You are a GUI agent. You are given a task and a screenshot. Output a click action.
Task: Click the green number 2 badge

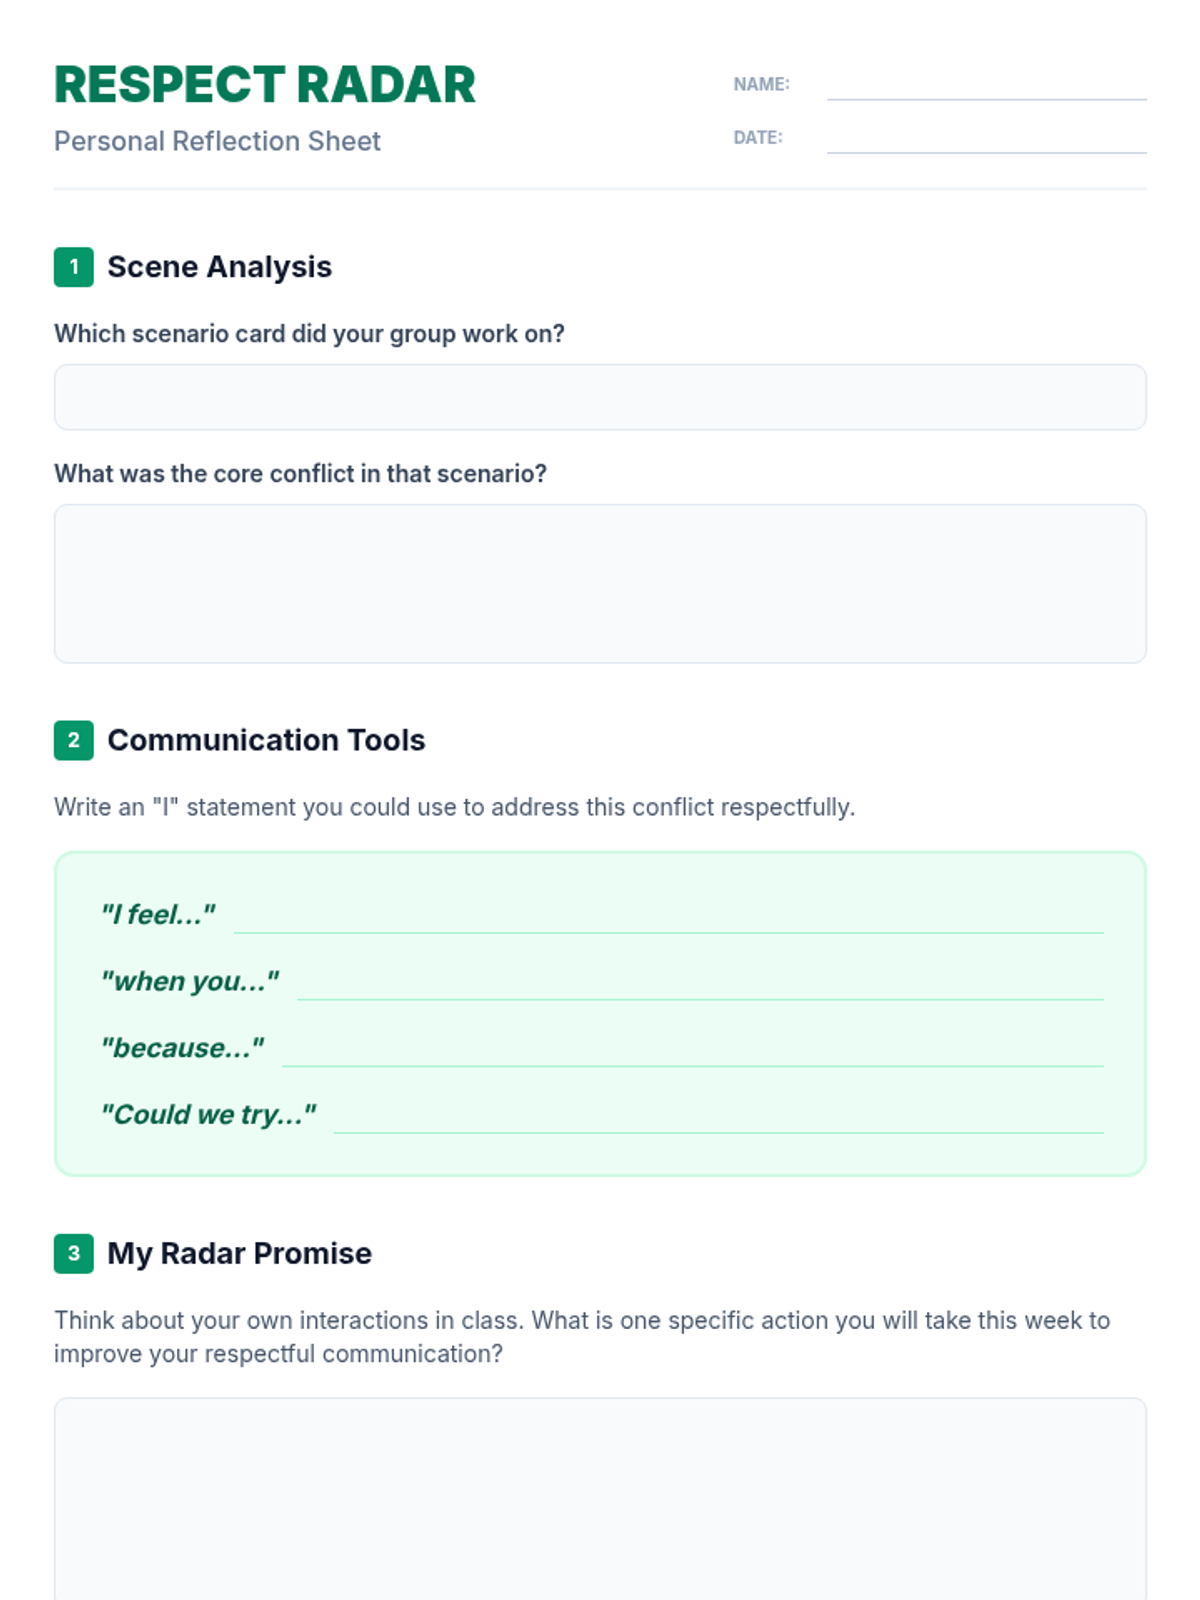(74, 740)
